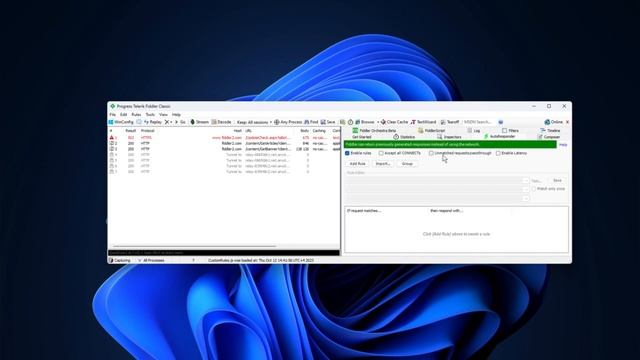Launch Browse from the toolbar
Screen dimensions: 640x360
[x=364, y=122]
